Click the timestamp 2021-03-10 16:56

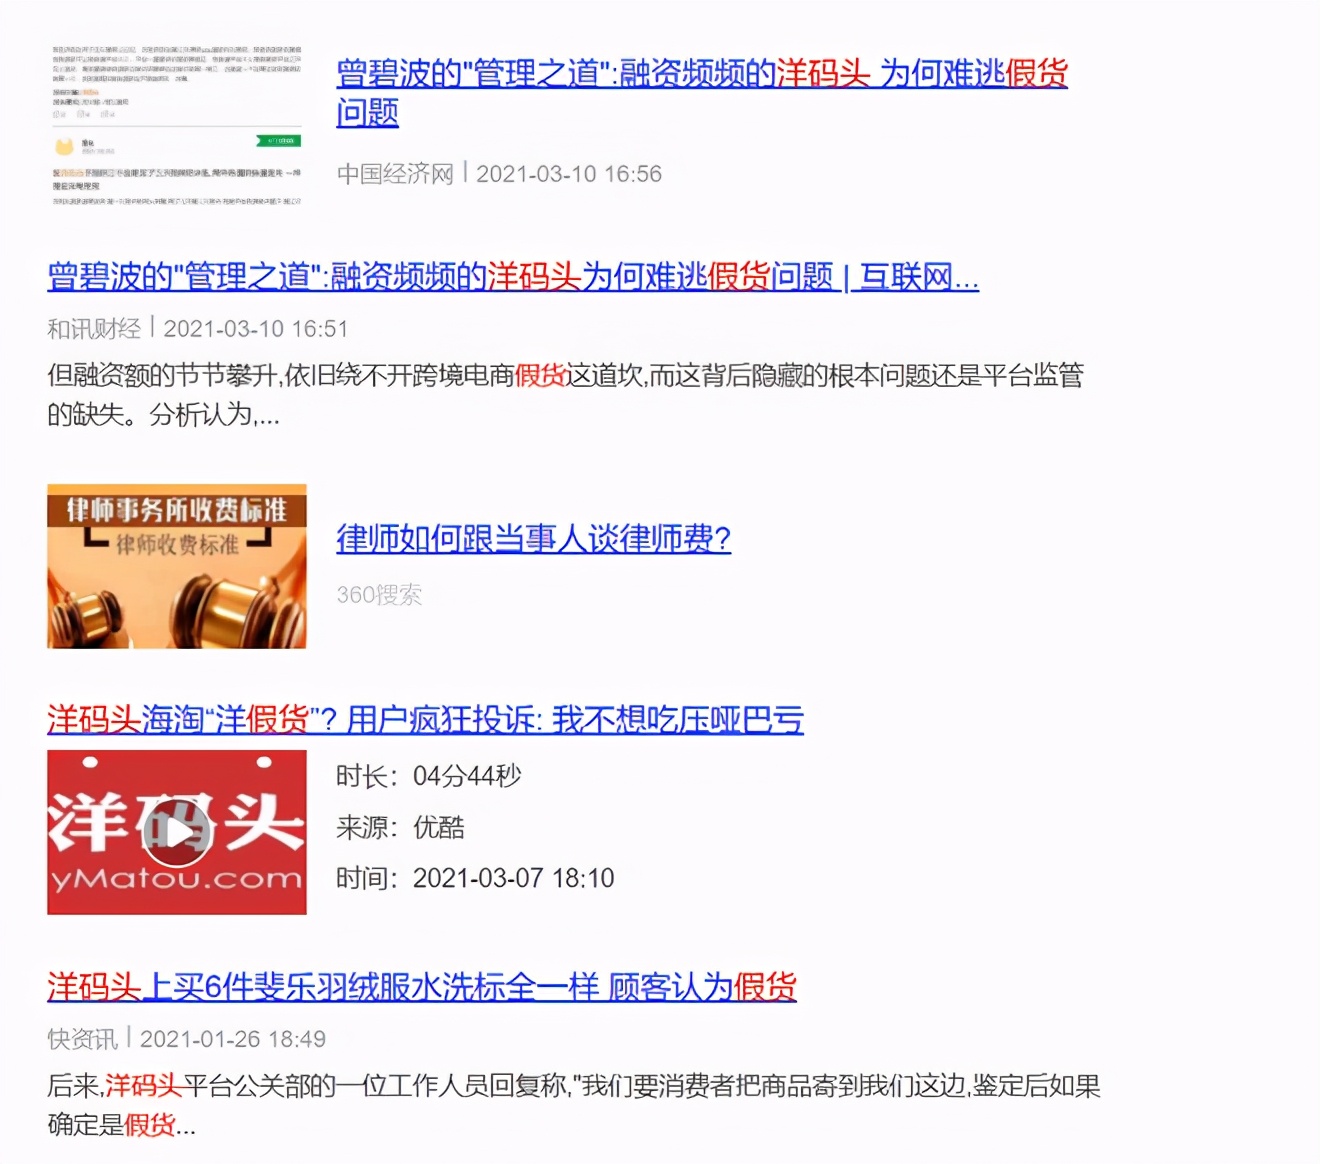(570, 173)
